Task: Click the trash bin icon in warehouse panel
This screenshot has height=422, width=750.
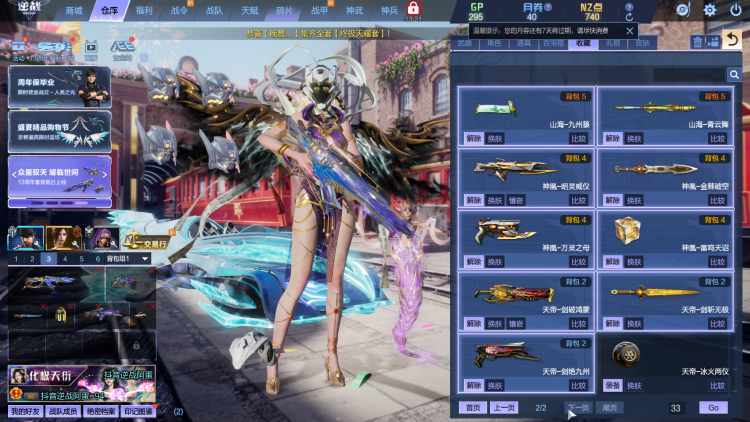Action: click(697, 42)
